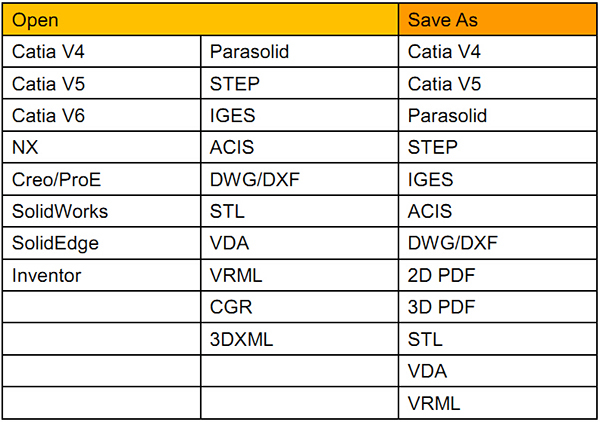Click the Creo/ProE table cell
Screen dimensions: 600x422
click(101, 179)
